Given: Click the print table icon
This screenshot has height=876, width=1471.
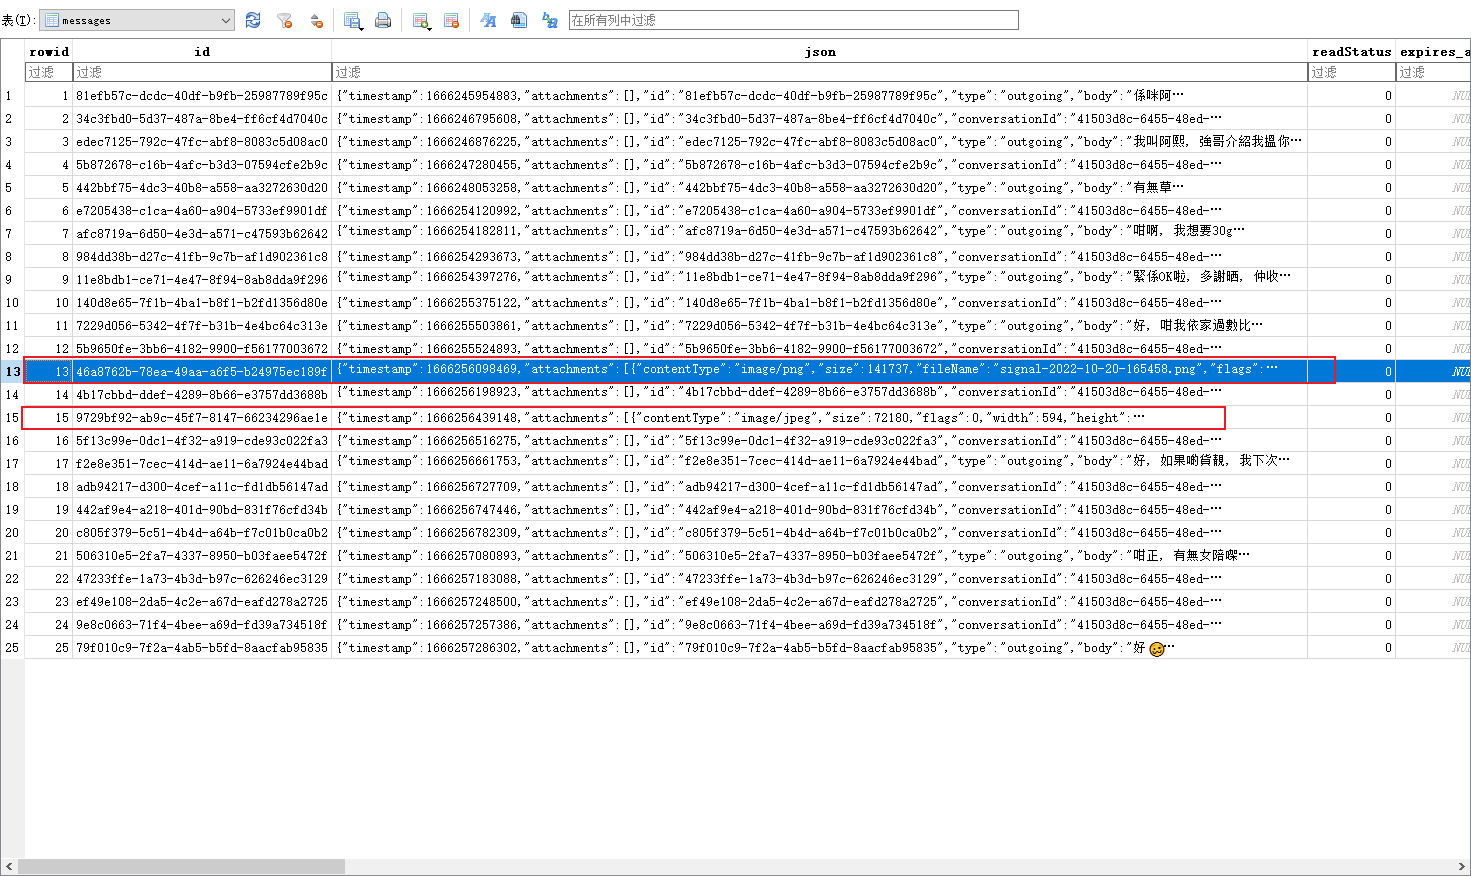Looking at the screenshot, I should click(x=383, y=20).
